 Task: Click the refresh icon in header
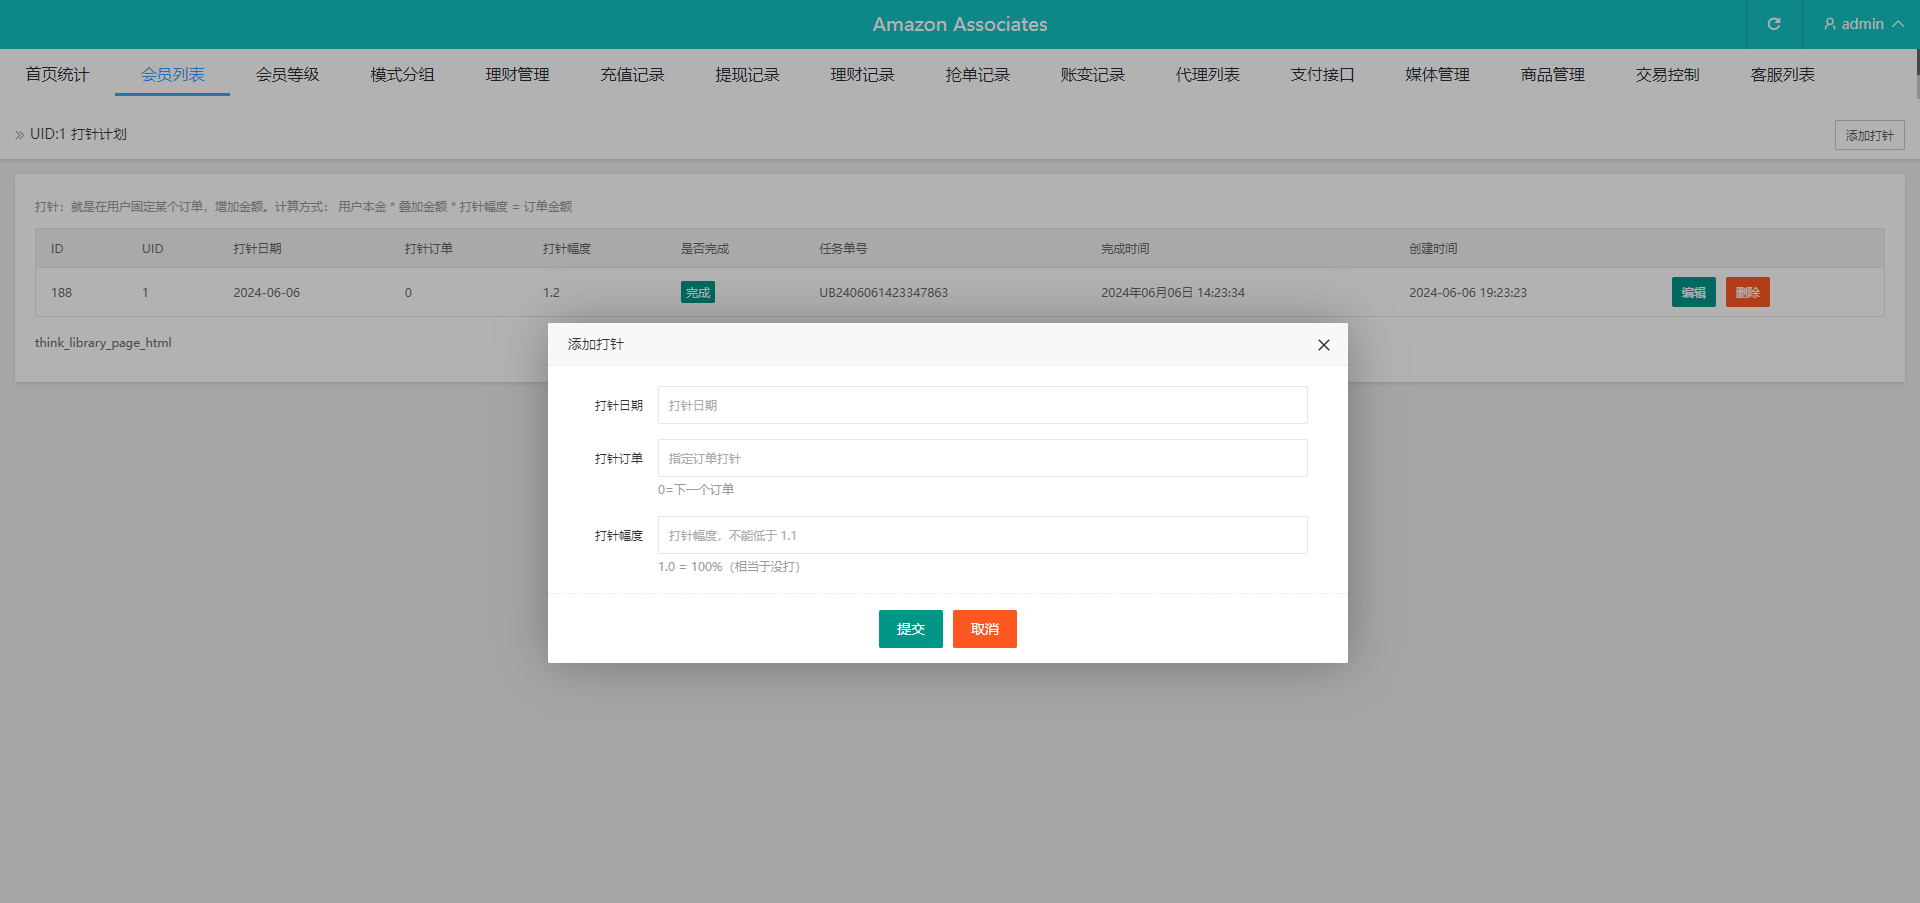click(1774, 24)
